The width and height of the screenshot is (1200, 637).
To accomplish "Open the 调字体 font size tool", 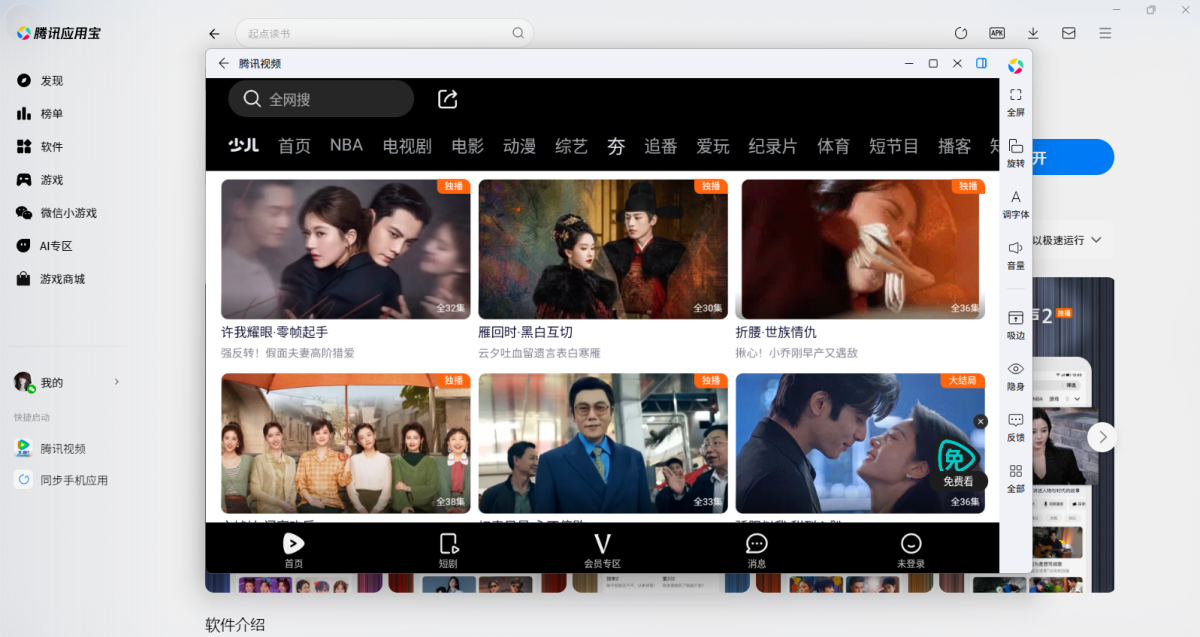I will (1015, 198).
